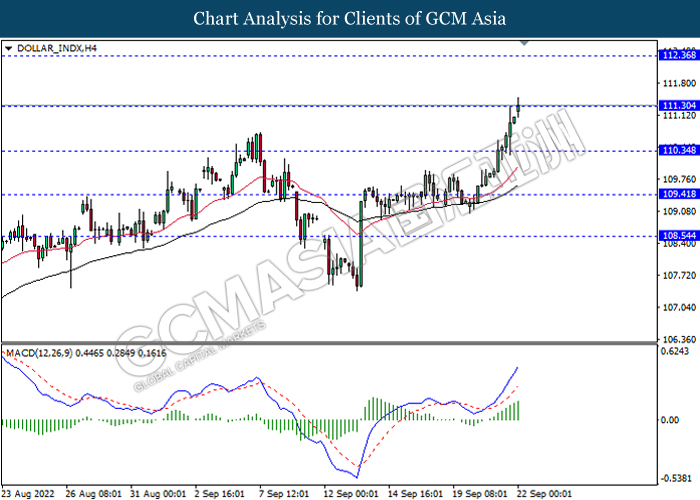The height and width of the screenshot is (500, 700).
Task: Select the 111.304 price level label
Action: [679, 106]
